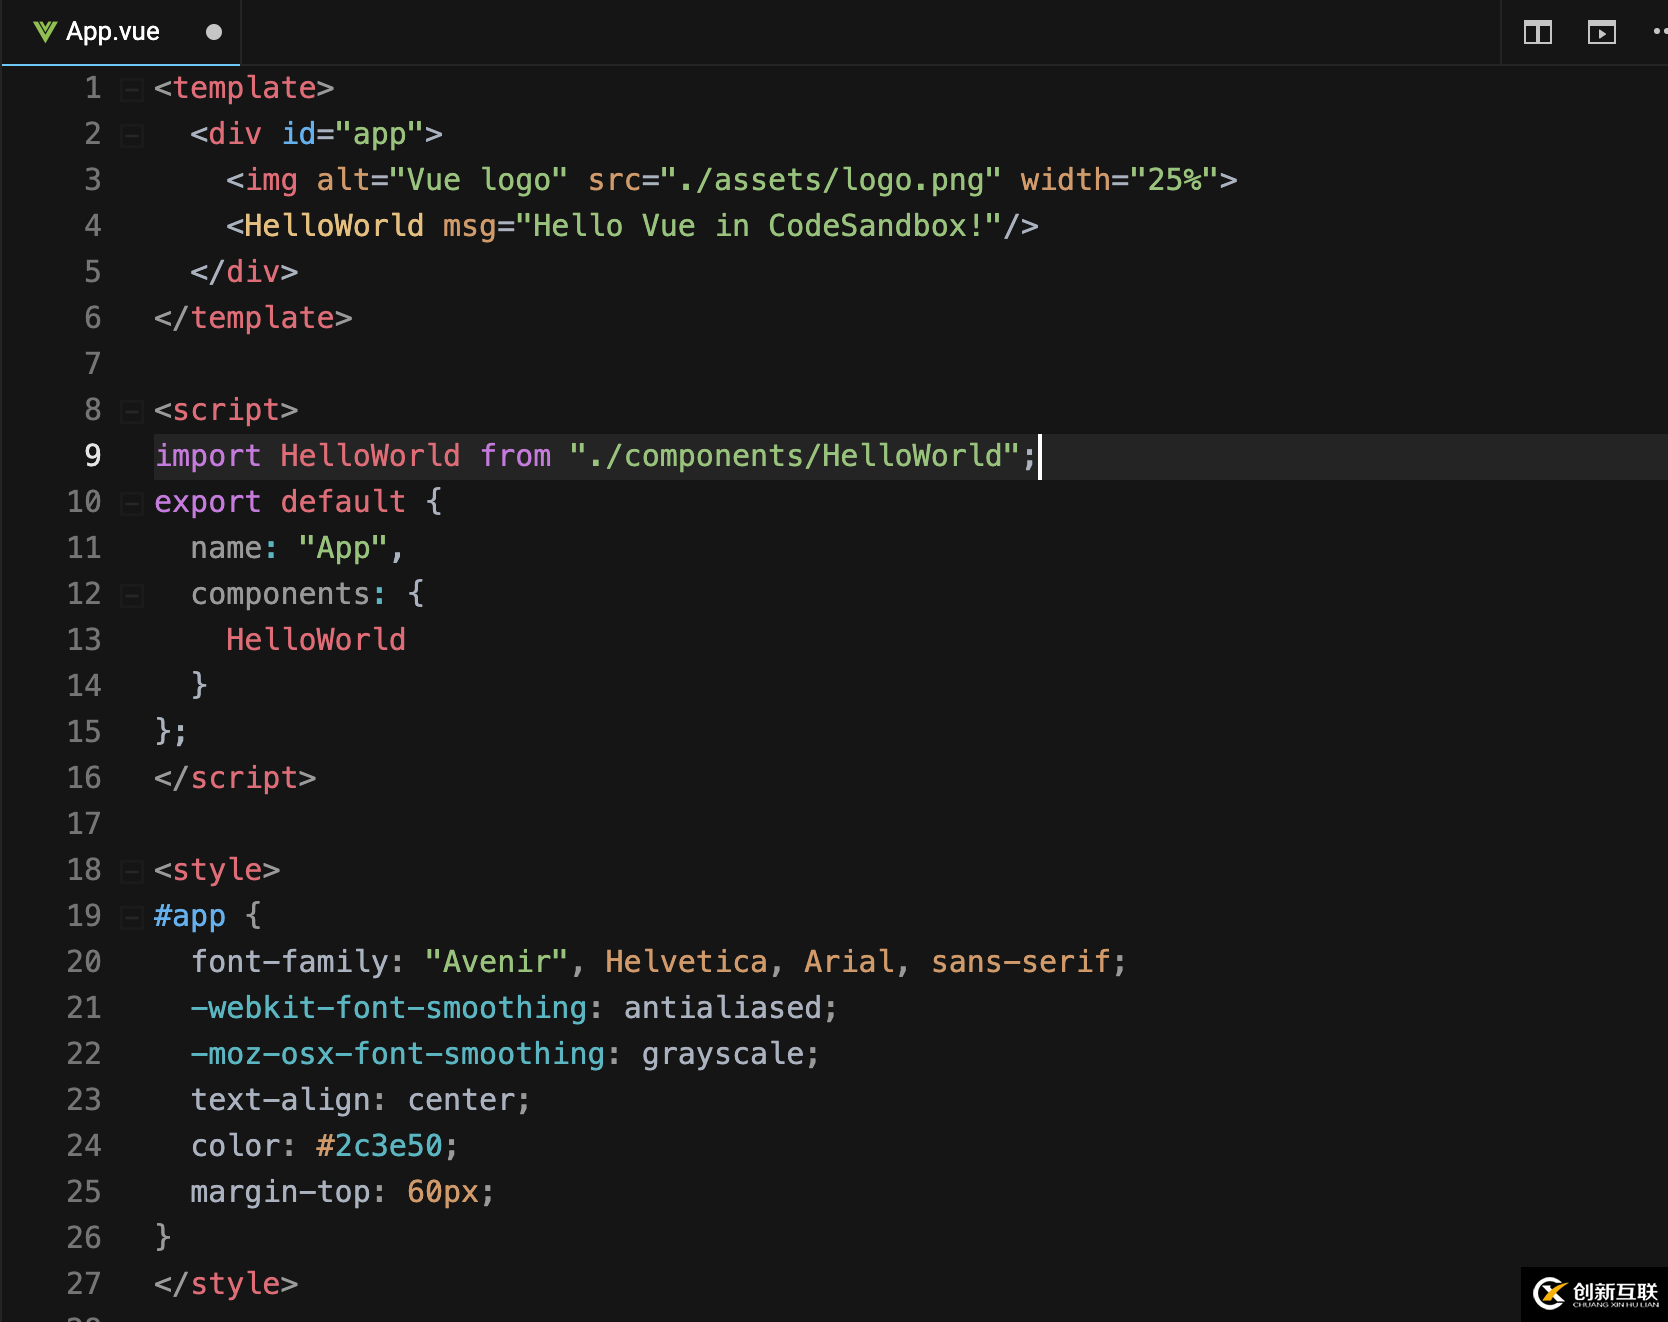
Task: Click HelloWorld inside the components object
Action: click(316, 640)
